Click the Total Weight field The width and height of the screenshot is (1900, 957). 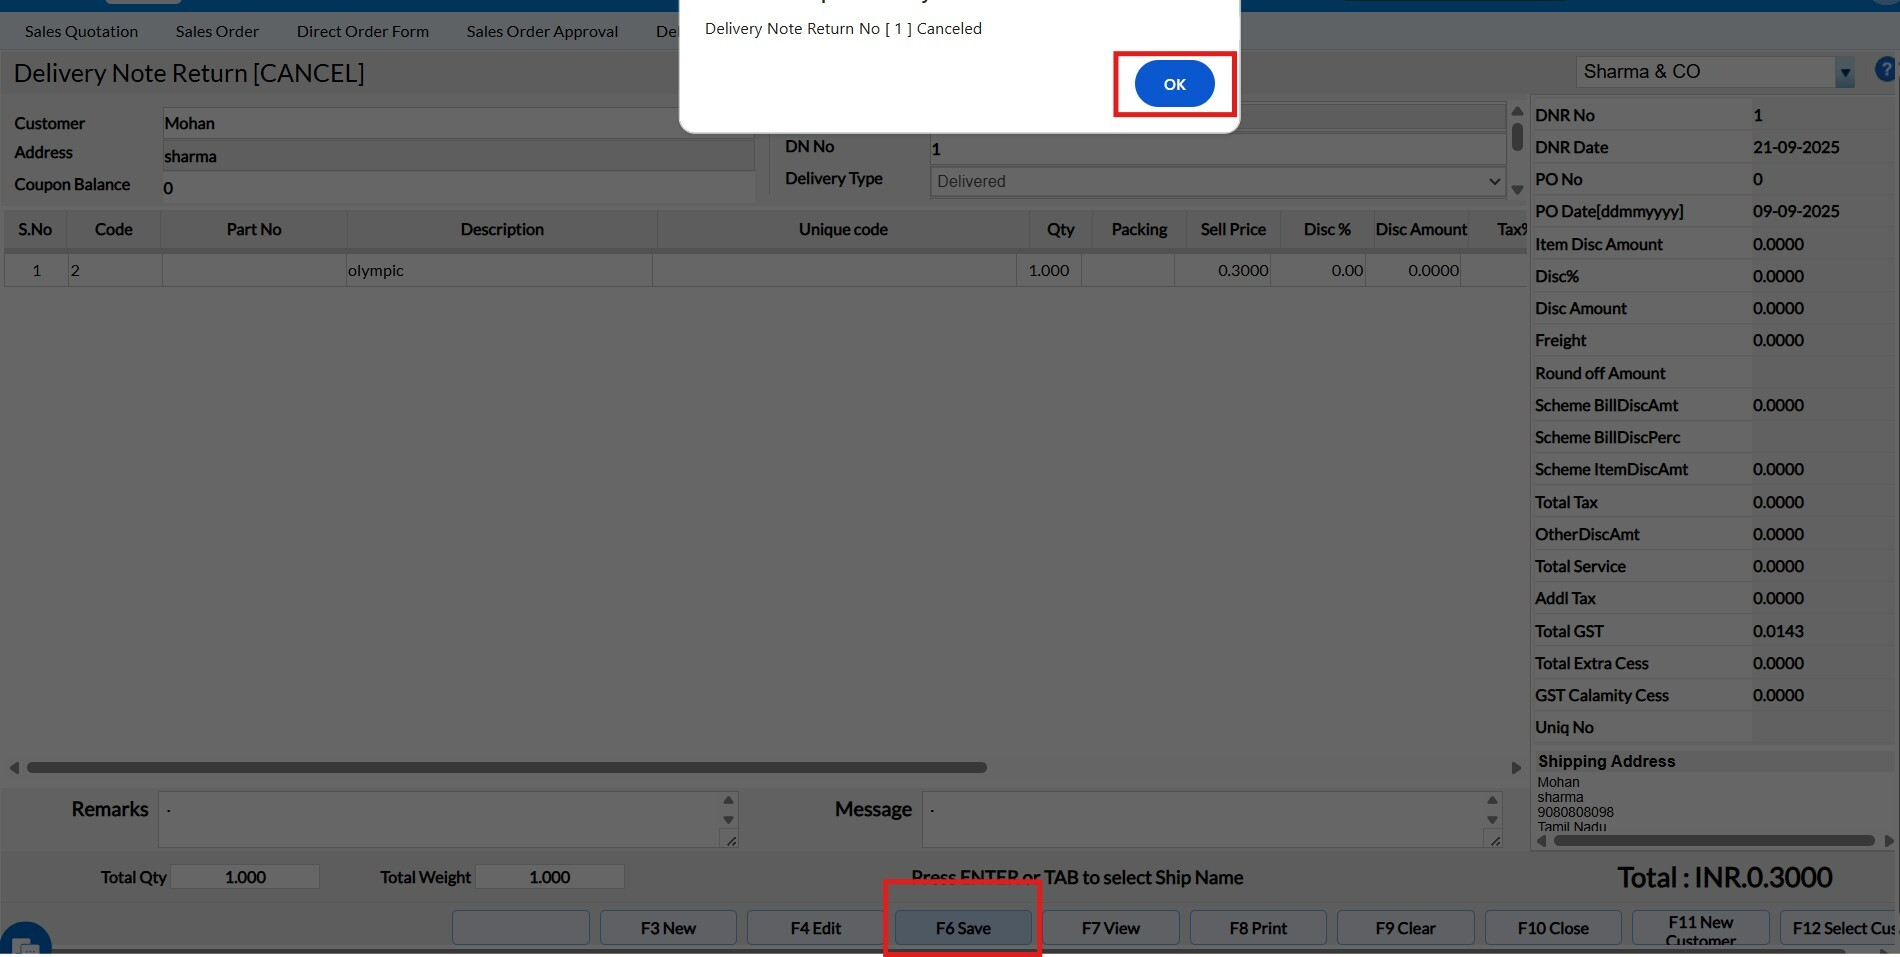coord(550,877)
